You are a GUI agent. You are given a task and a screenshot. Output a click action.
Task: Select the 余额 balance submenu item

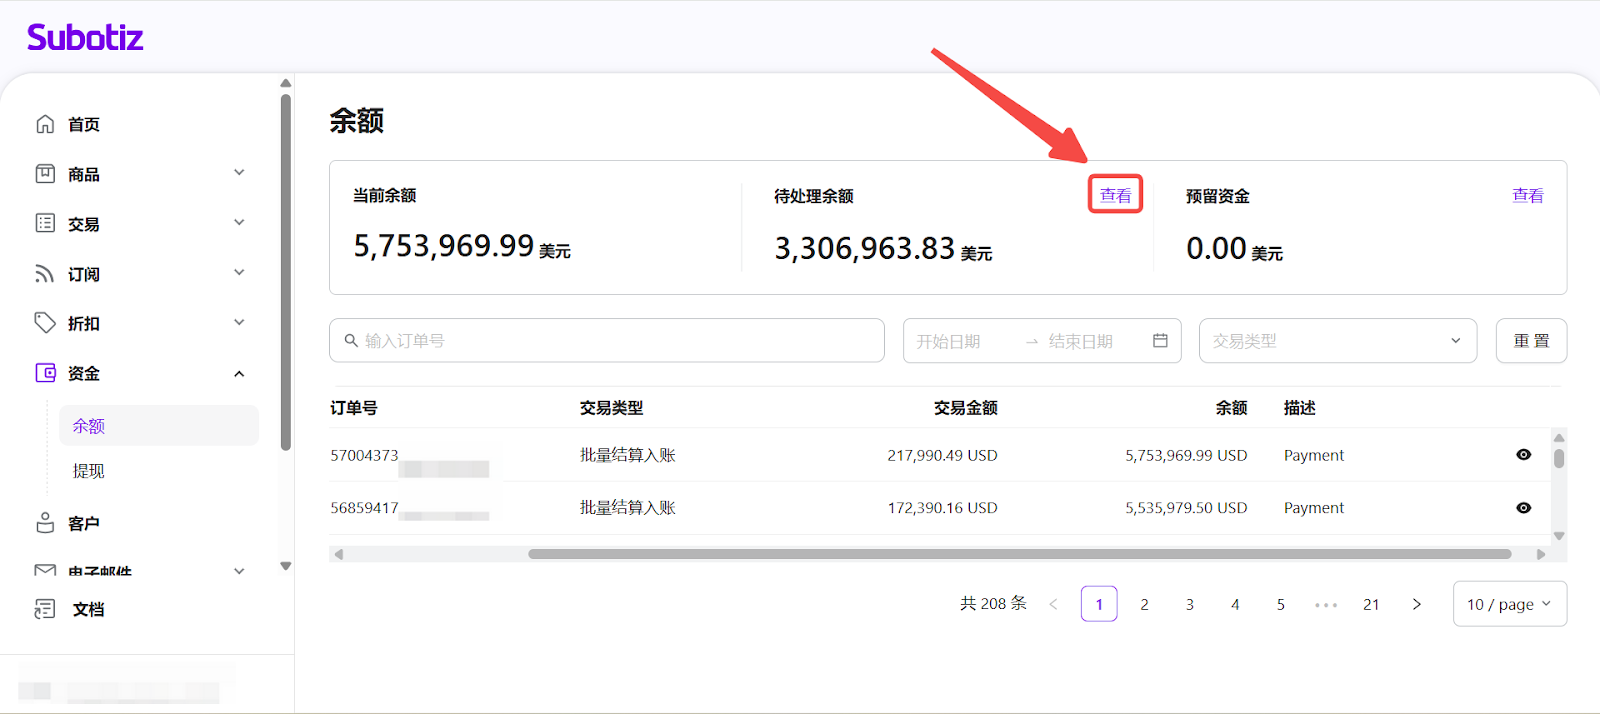(x=89, y=426)
